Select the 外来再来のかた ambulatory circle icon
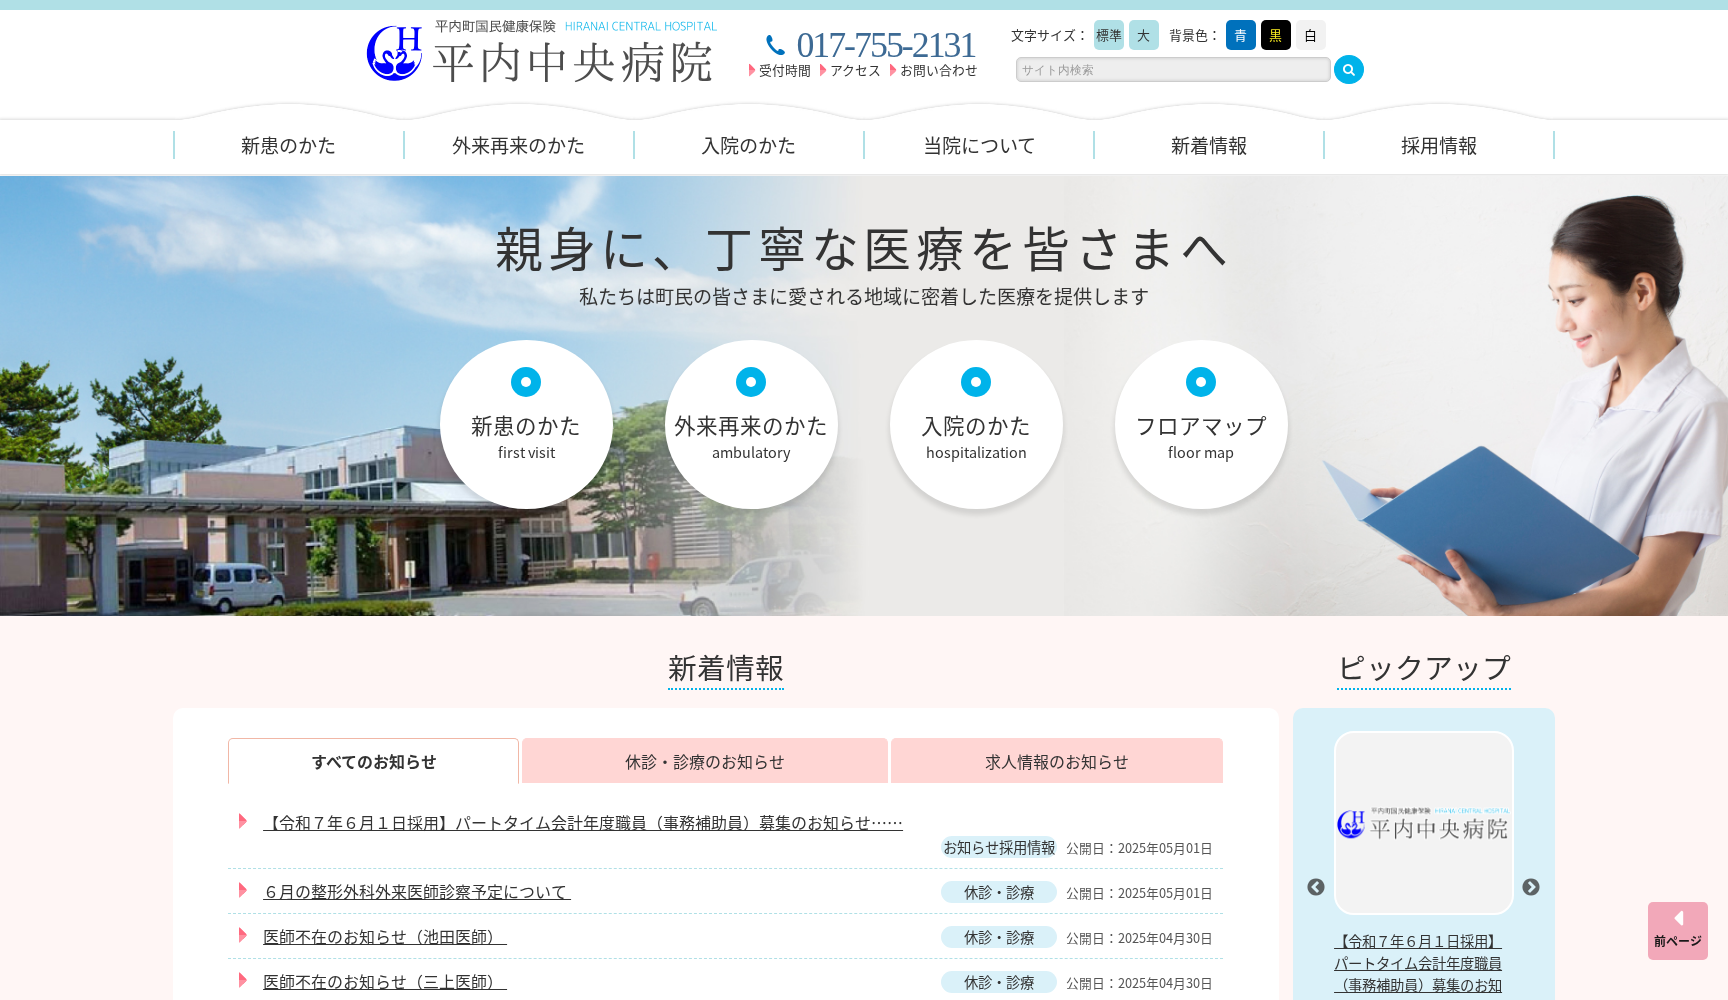1728x1000 pixels. coord(751,424)
